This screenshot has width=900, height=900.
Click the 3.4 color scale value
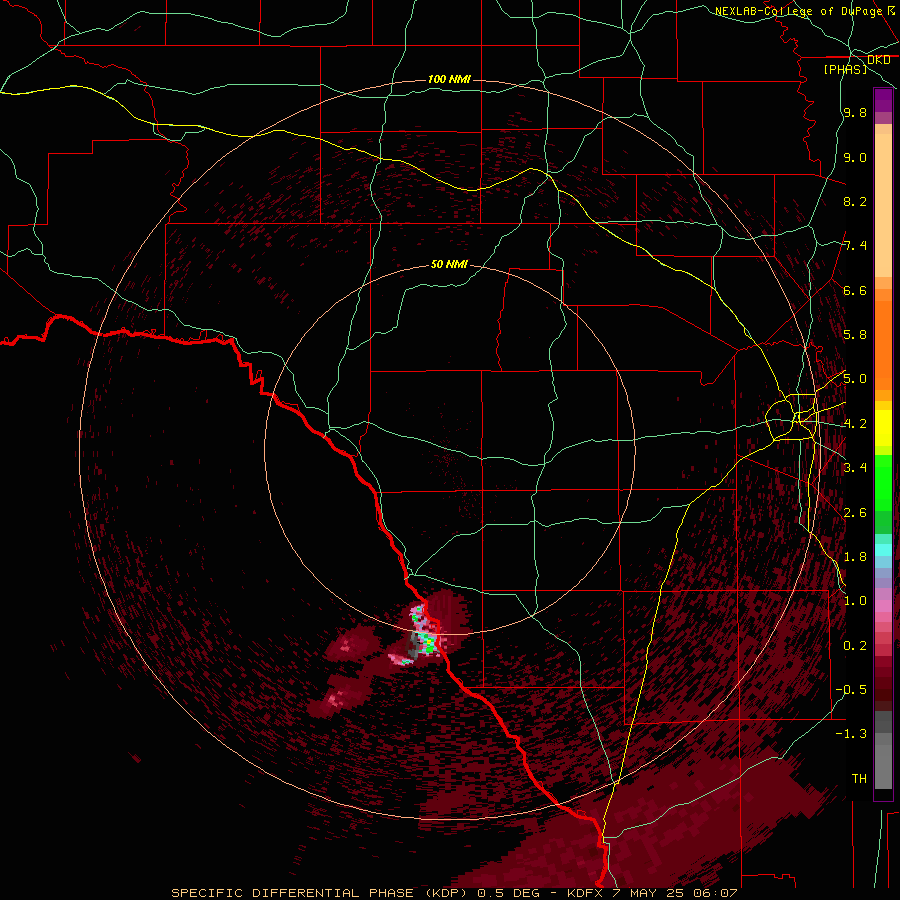855,468
